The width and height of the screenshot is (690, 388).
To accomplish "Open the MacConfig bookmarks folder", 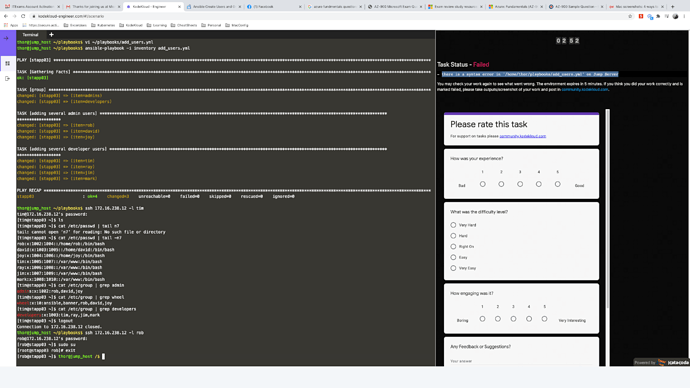I will pyautogui.click(x=237, y=26).
